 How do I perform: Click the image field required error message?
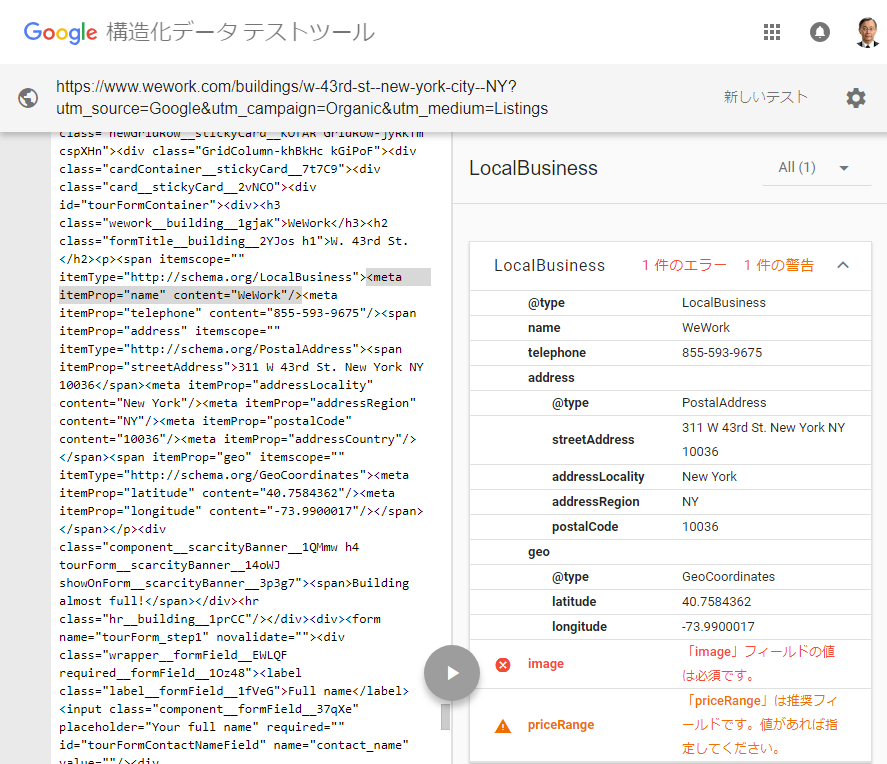pyautogui.click(x=758, y=664)
